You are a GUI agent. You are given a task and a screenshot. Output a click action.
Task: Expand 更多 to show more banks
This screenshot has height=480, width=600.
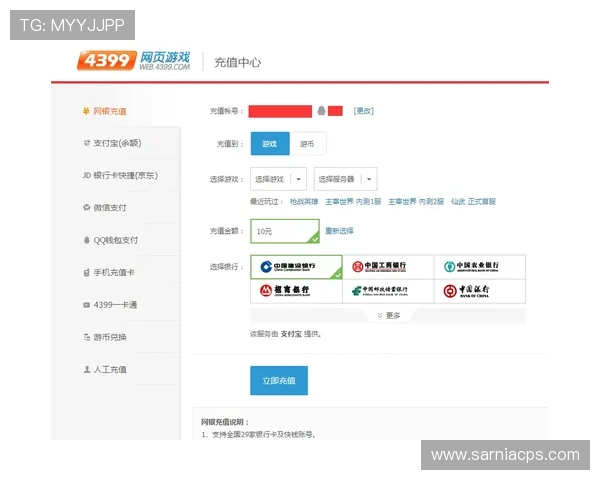click(388, 315)
